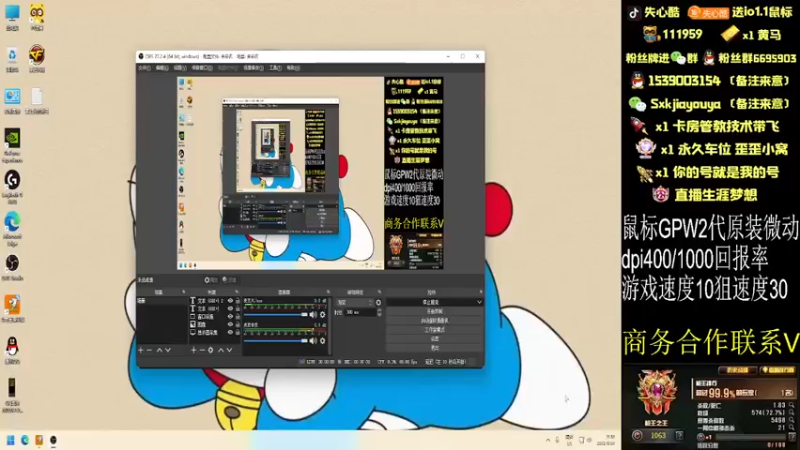The image size is (800, 450).
Task: Pop out the controls dock panel
Action: (481, 292)
